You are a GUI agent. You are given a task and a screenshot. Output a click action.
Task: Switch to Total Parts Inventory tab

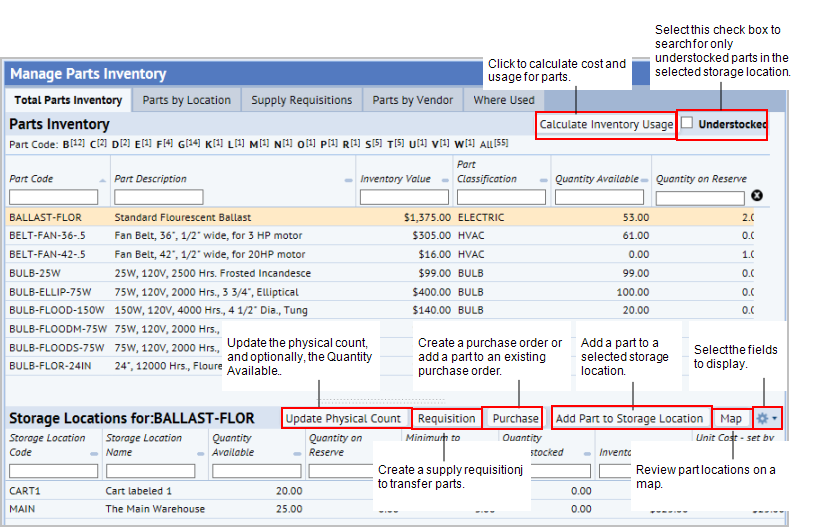68,100
